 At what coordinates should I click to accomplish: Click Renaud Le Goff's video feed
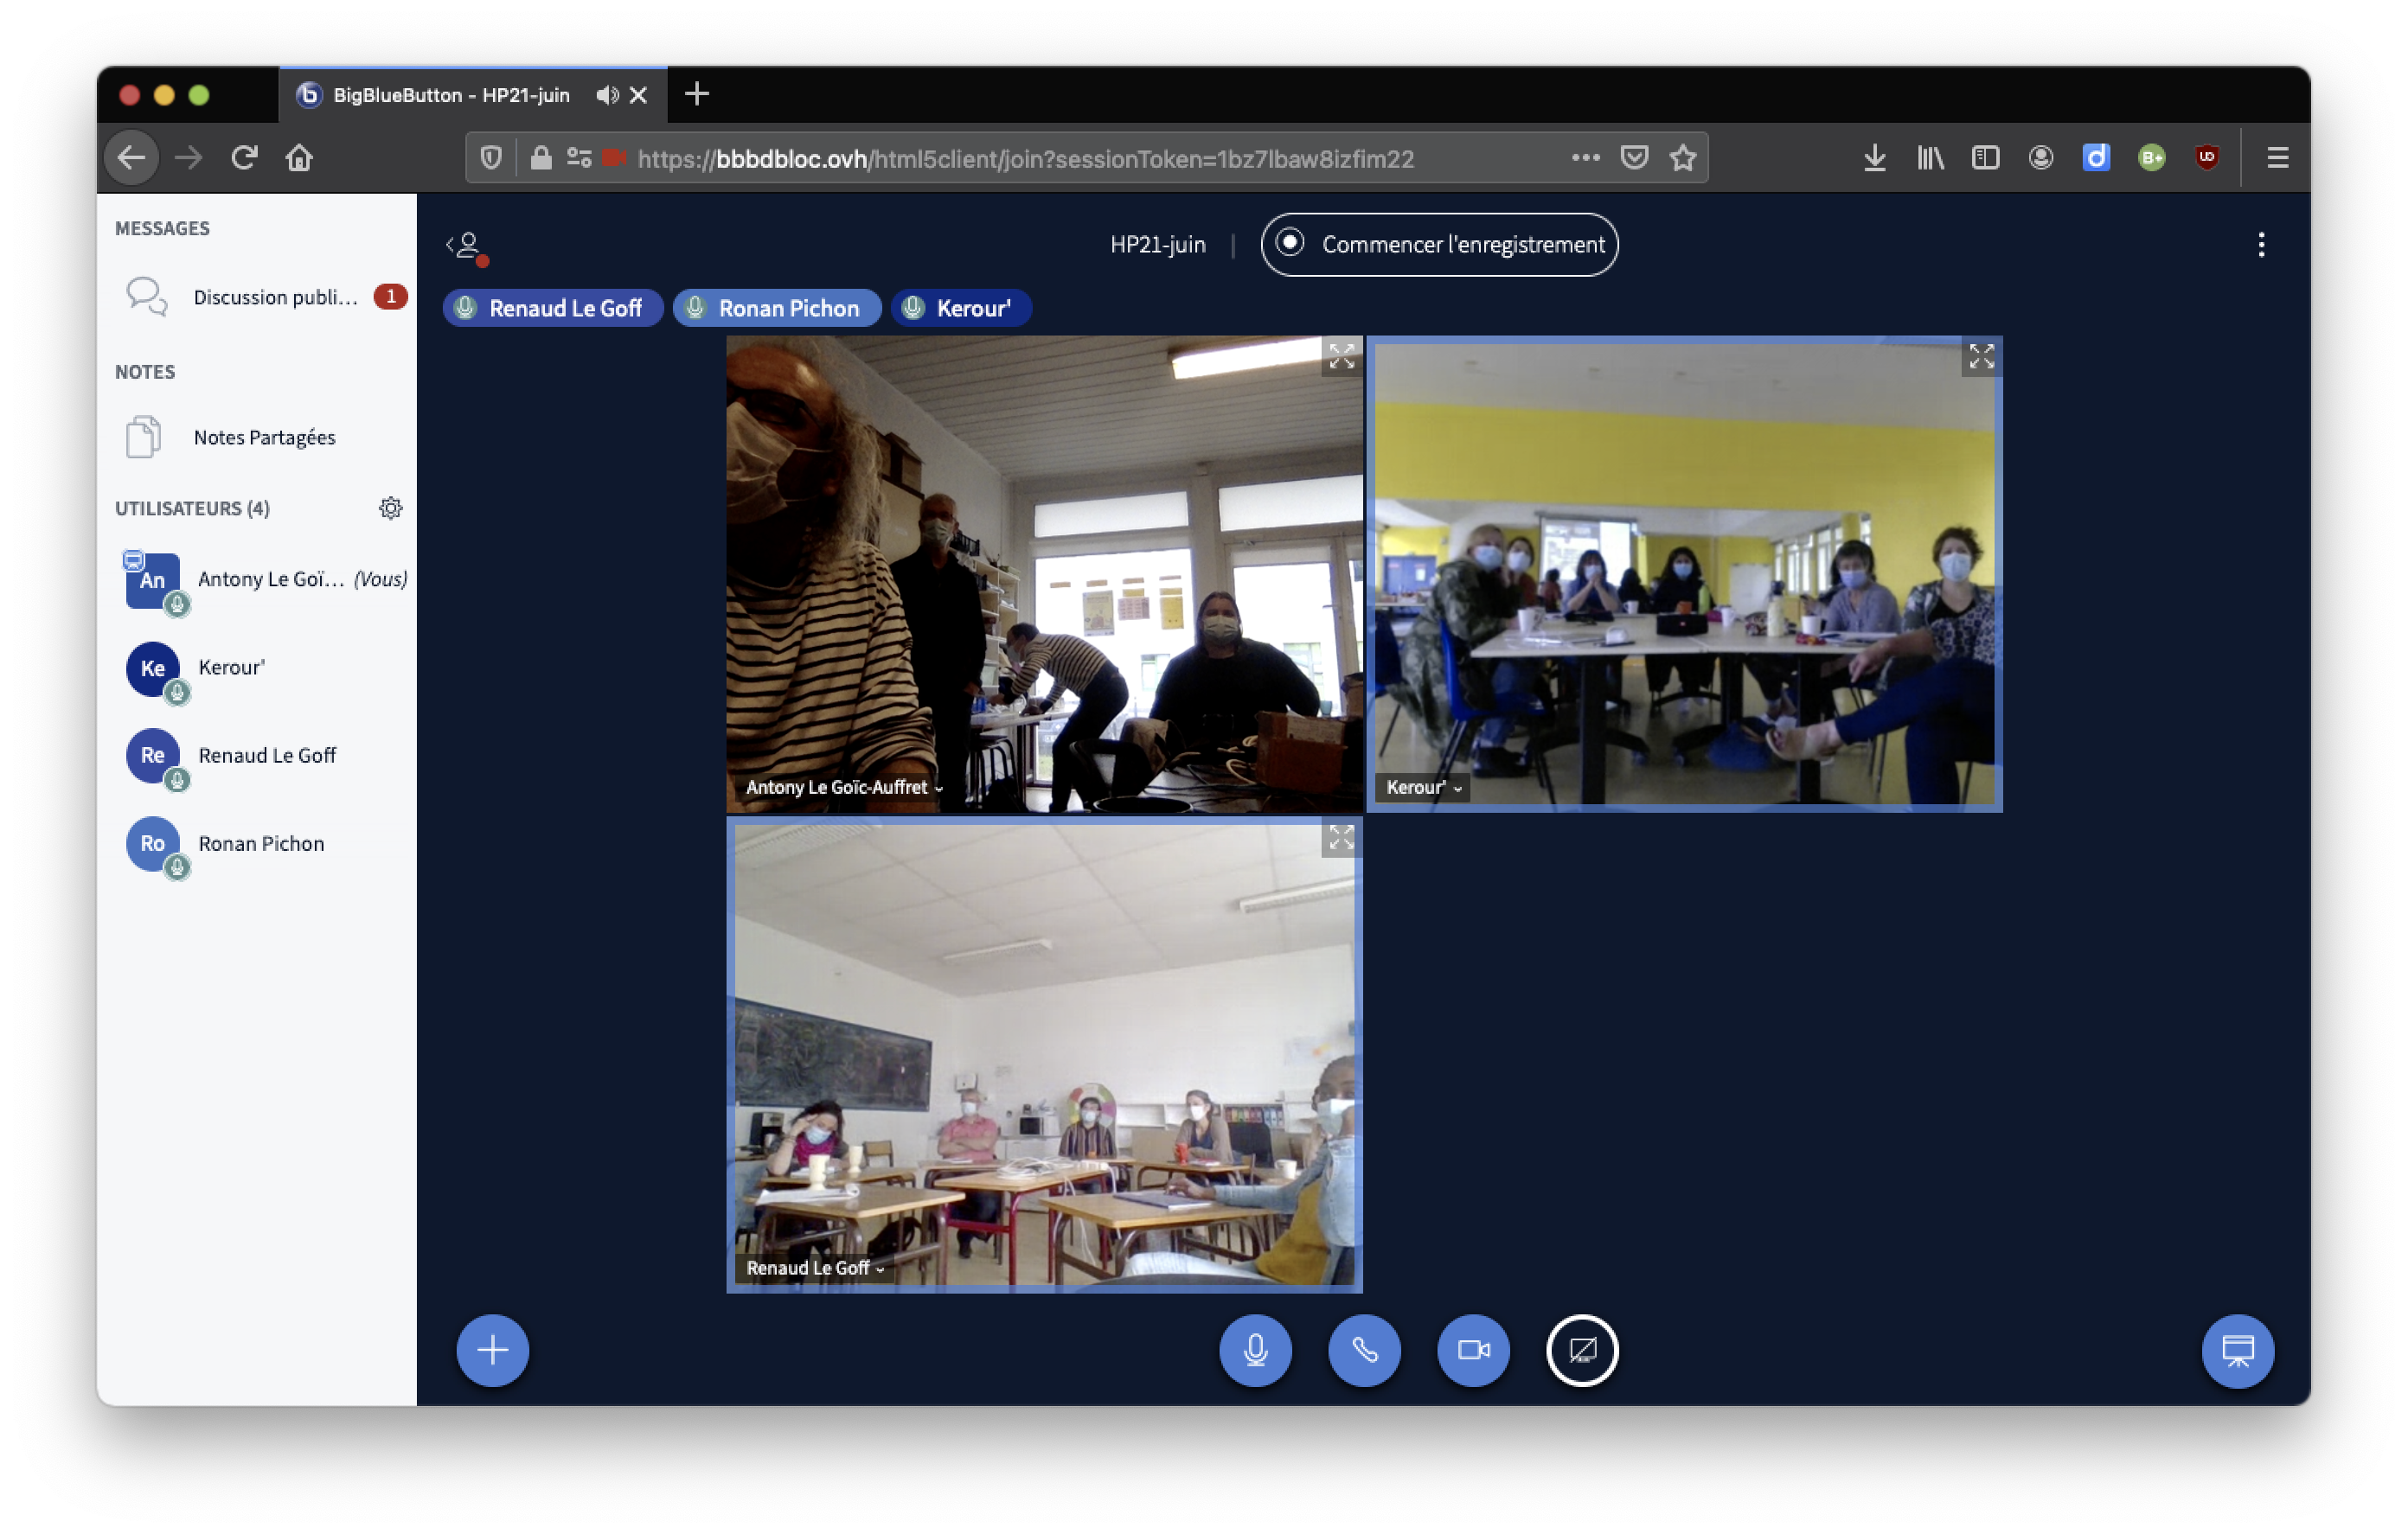click(1044, 1054)
